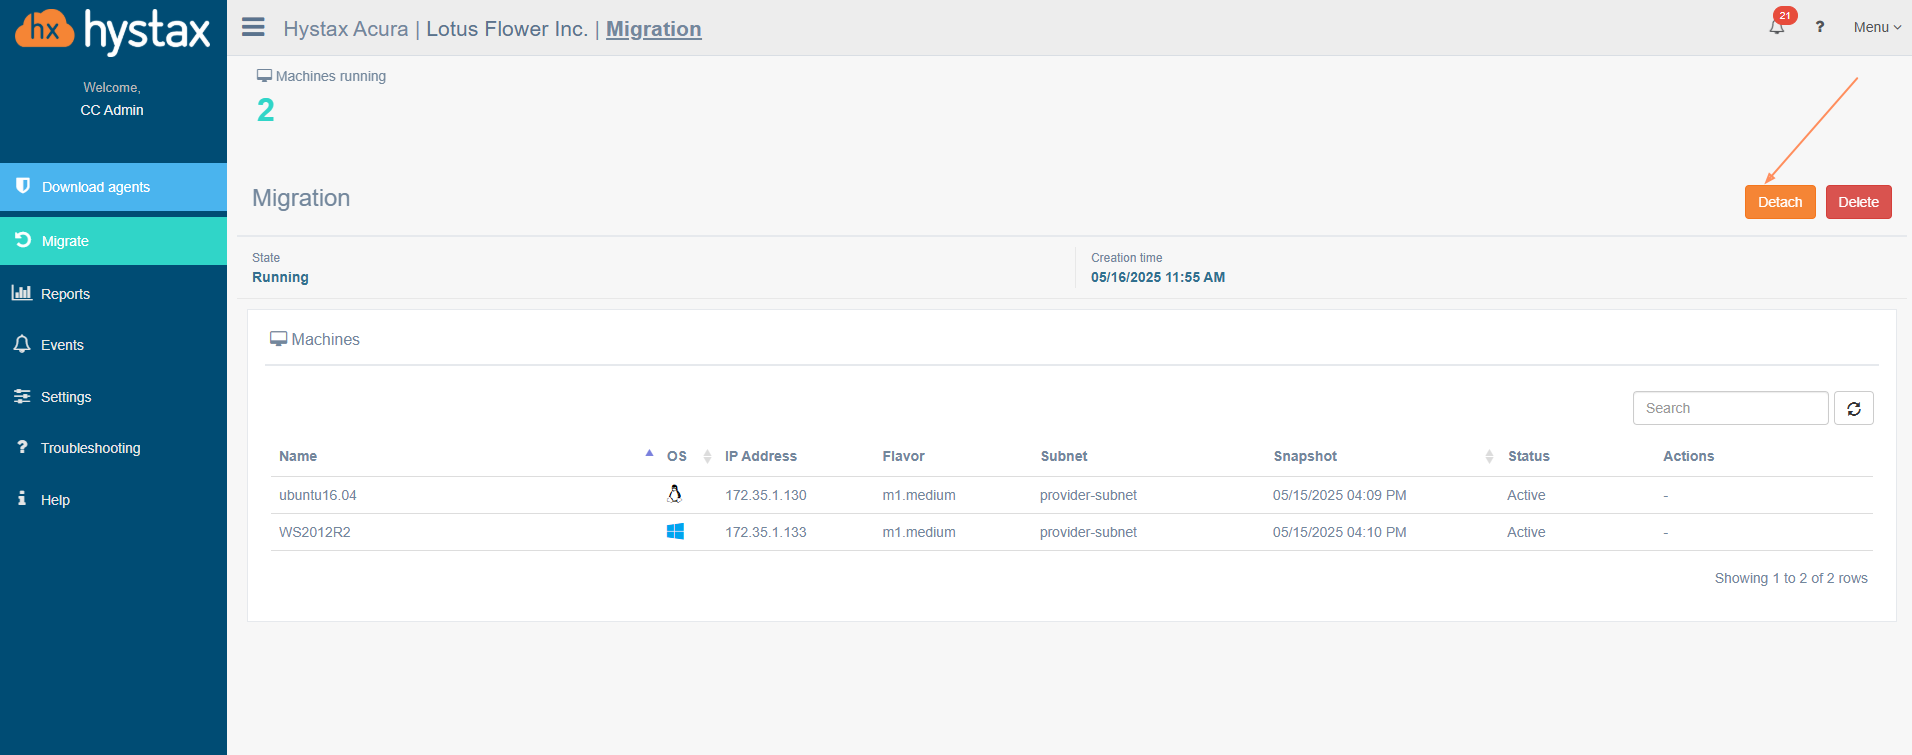Select Migrate in the sidebar
Image resolution: width=1912 pixels, height=755 pixels.
(113, 241)
